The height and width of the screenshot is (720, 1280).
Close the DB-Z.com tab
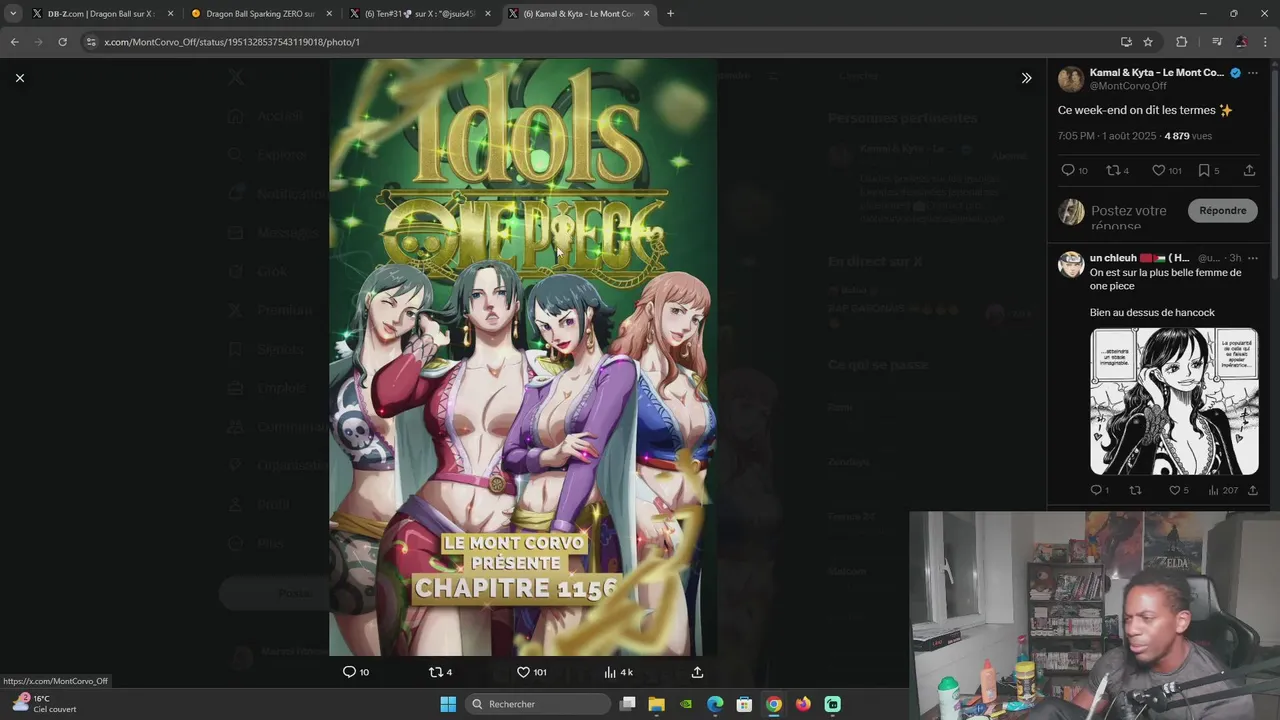[x=170, y=14]
